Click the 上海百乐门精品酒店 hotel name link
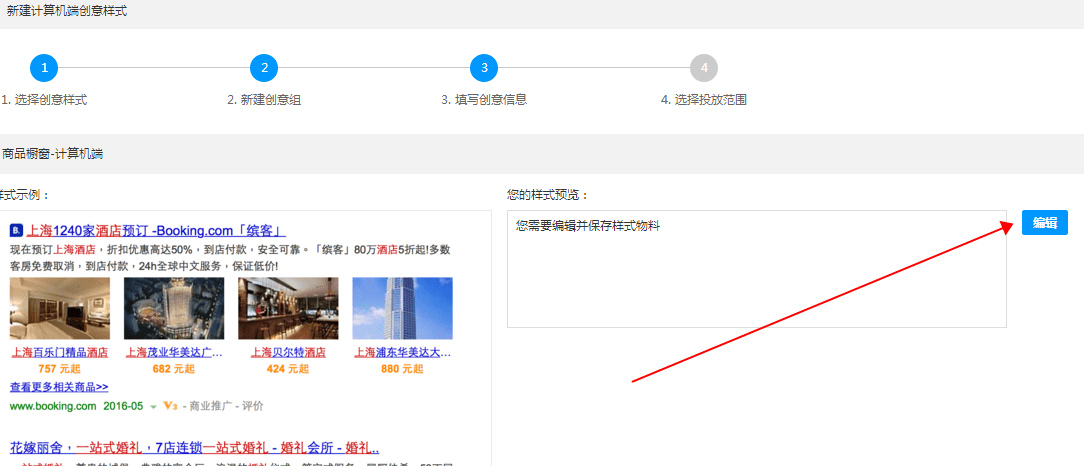The width and height of the screenshot is (1084, 466). (60, 353)
